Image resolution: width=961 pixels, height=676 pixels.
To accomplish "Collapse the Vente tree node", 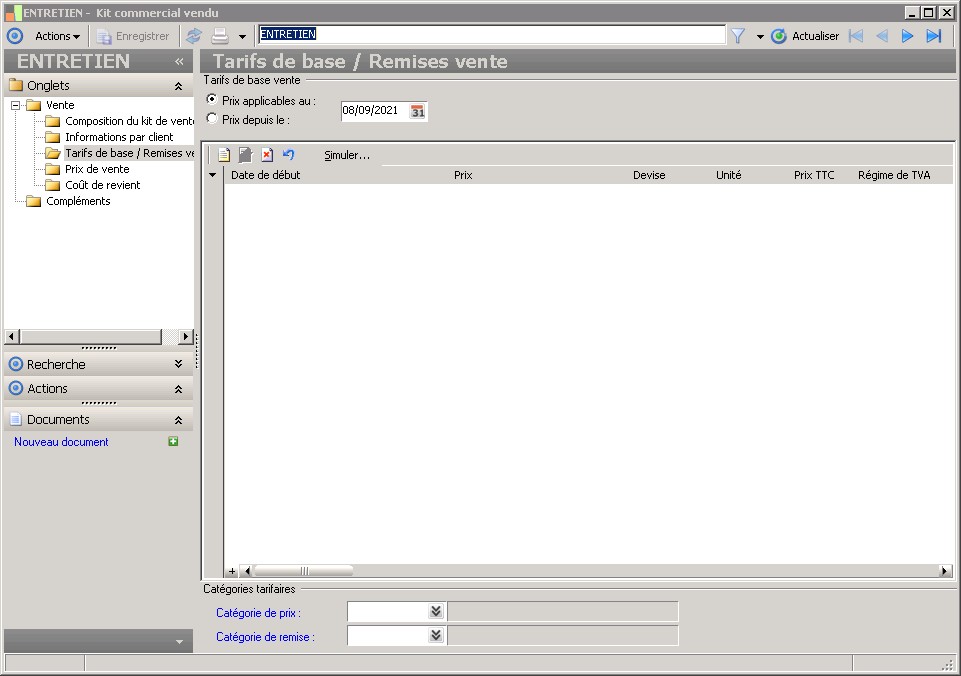I will click(15, 105).
